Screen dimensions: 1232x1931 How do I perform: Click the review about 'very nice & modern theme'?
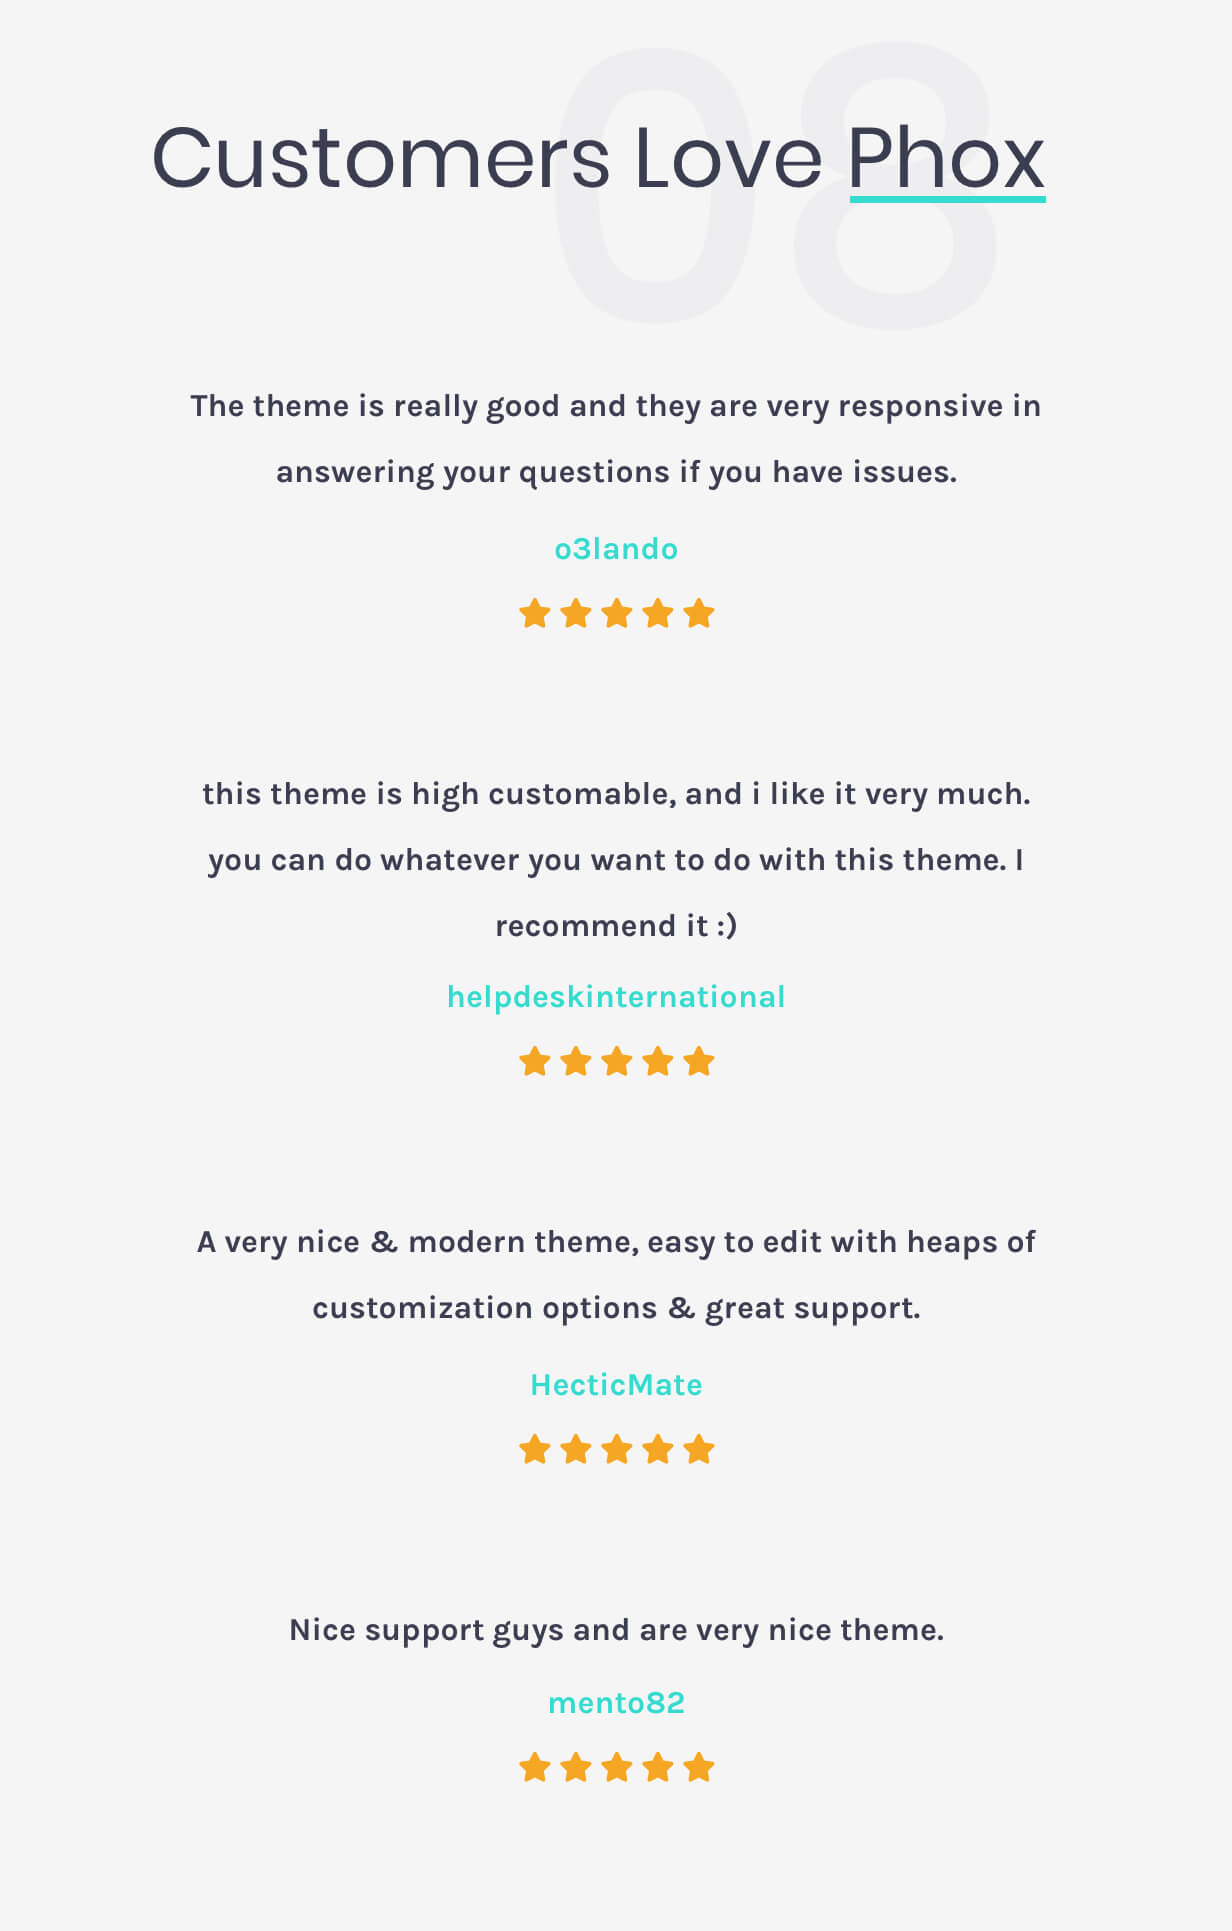(616, 1275)
